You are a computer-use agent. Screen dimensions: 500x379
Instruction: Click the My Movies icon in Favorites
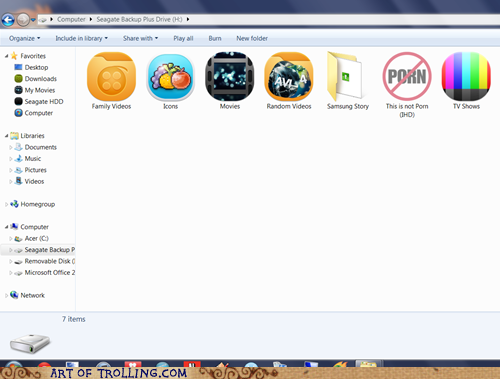[18, 90]
